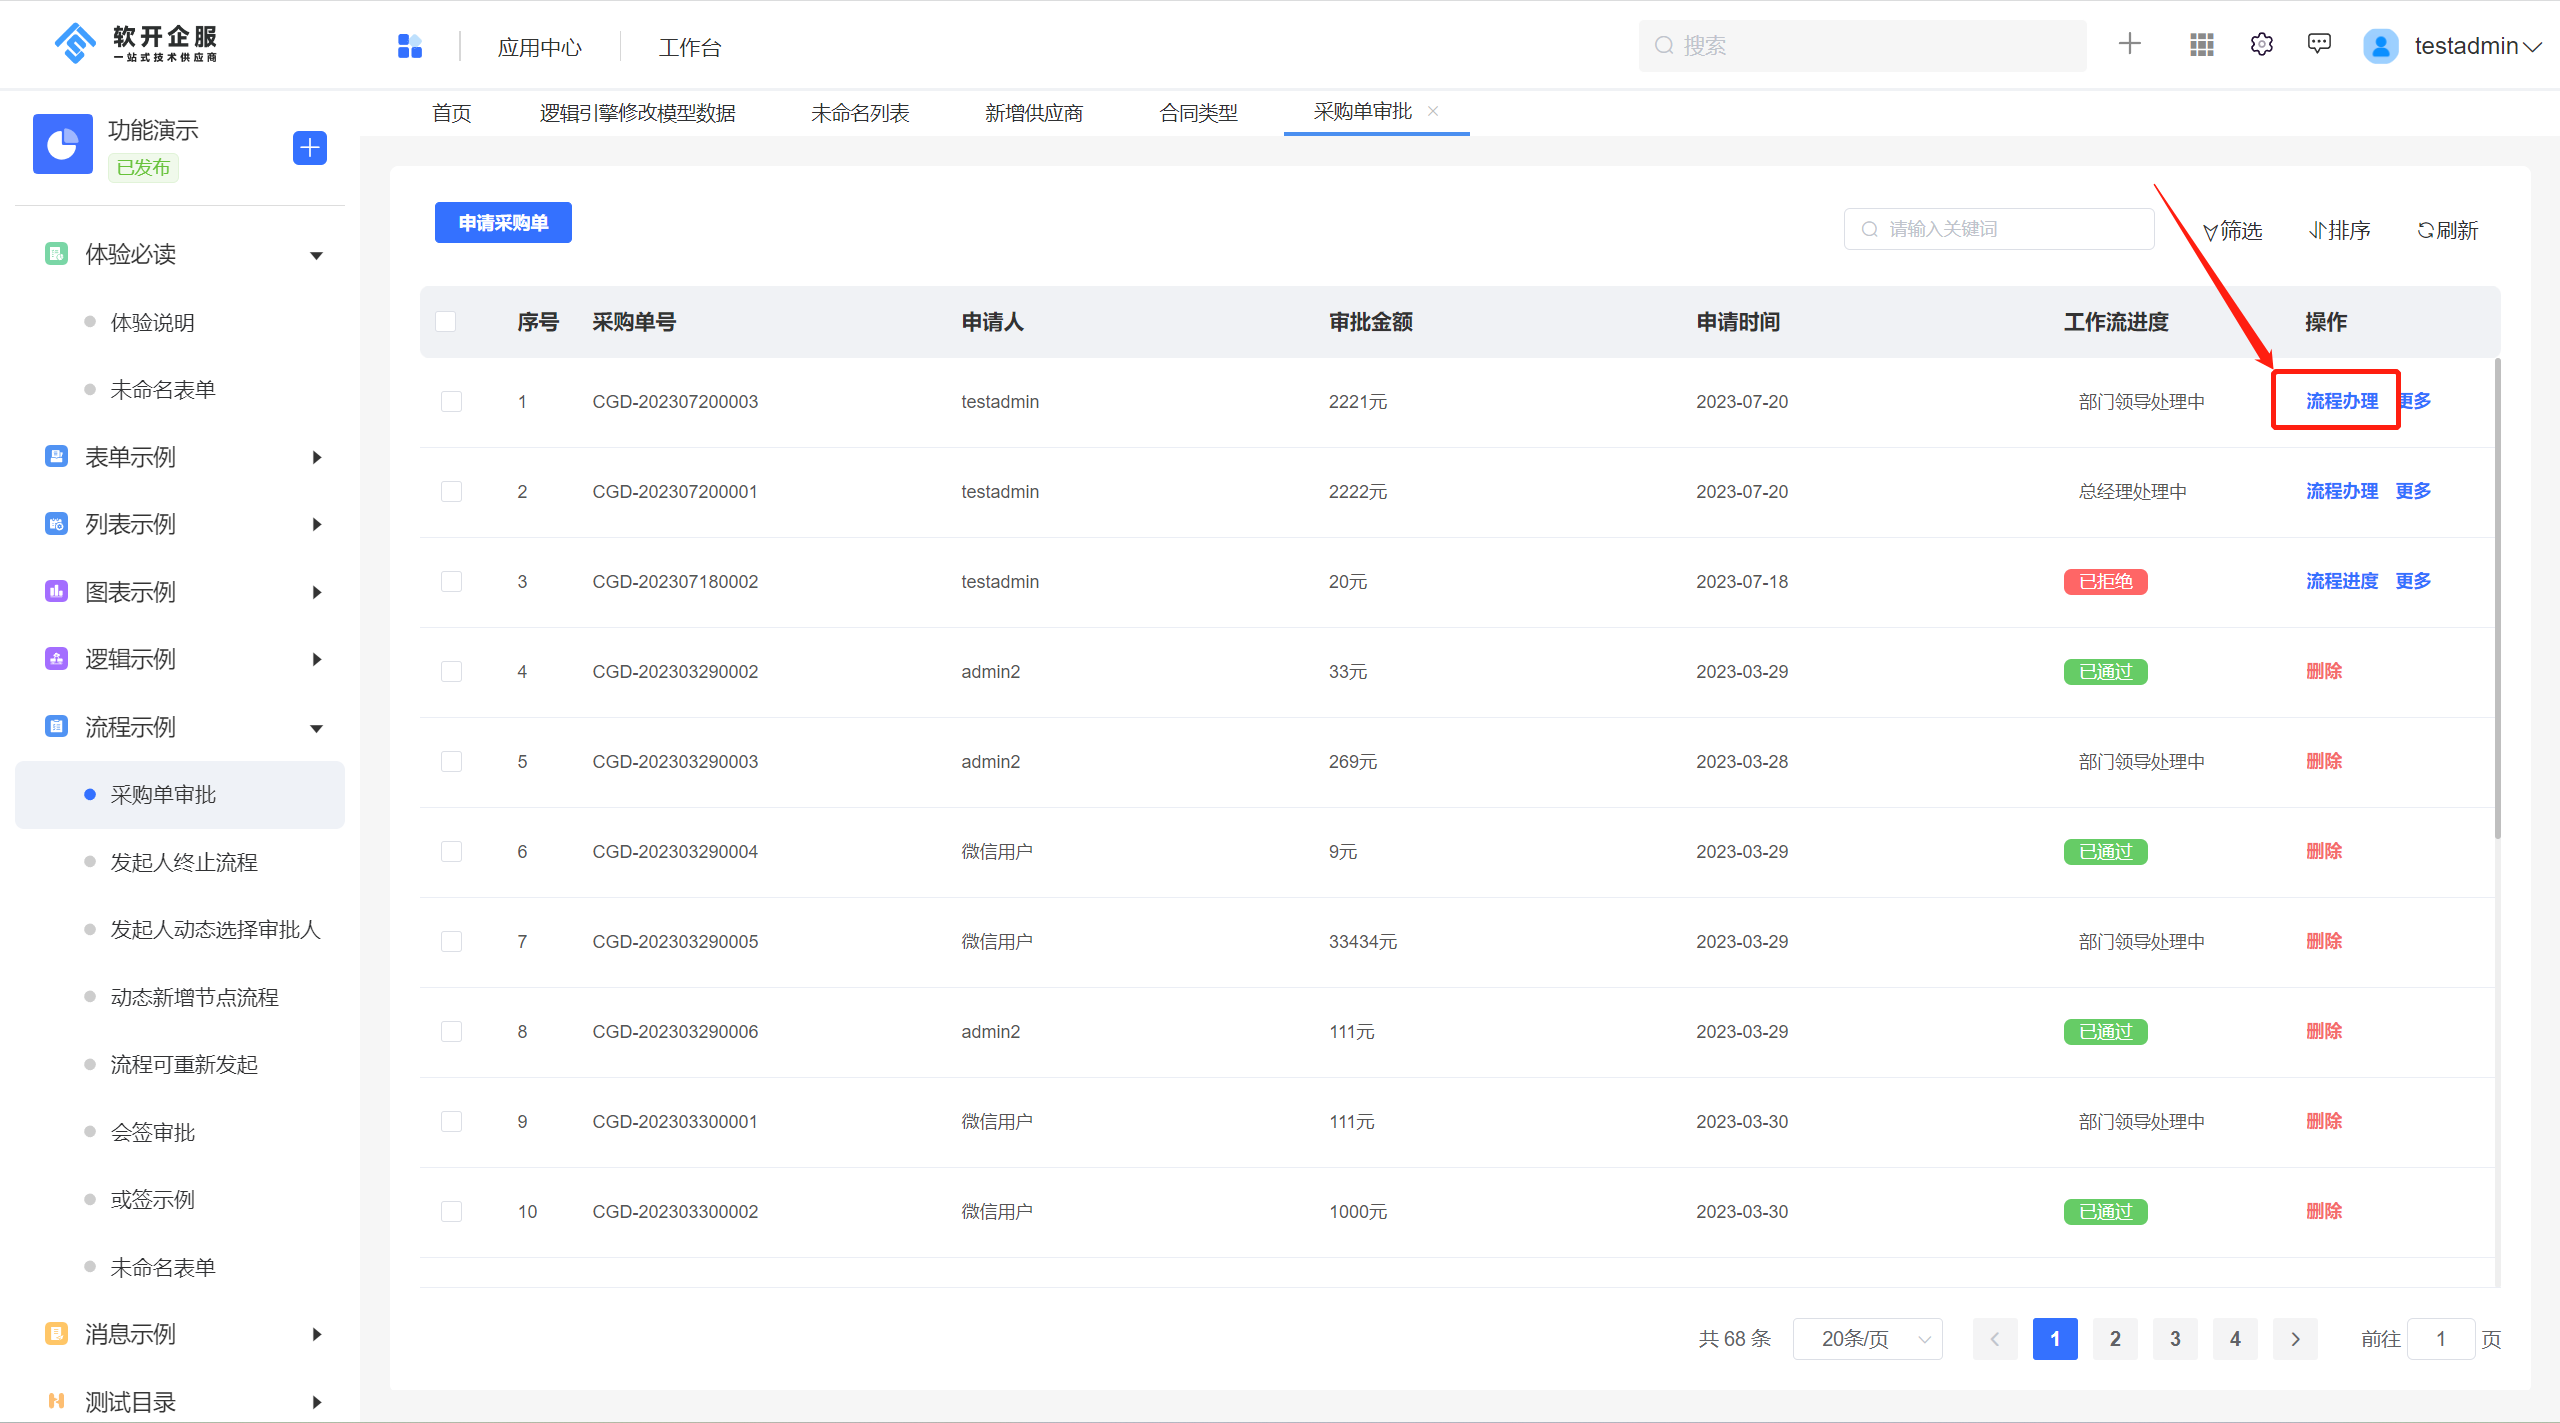Check the checkbox beside CGD-202303290002
2560x1423 pixels.
click(x=451, y=671)
